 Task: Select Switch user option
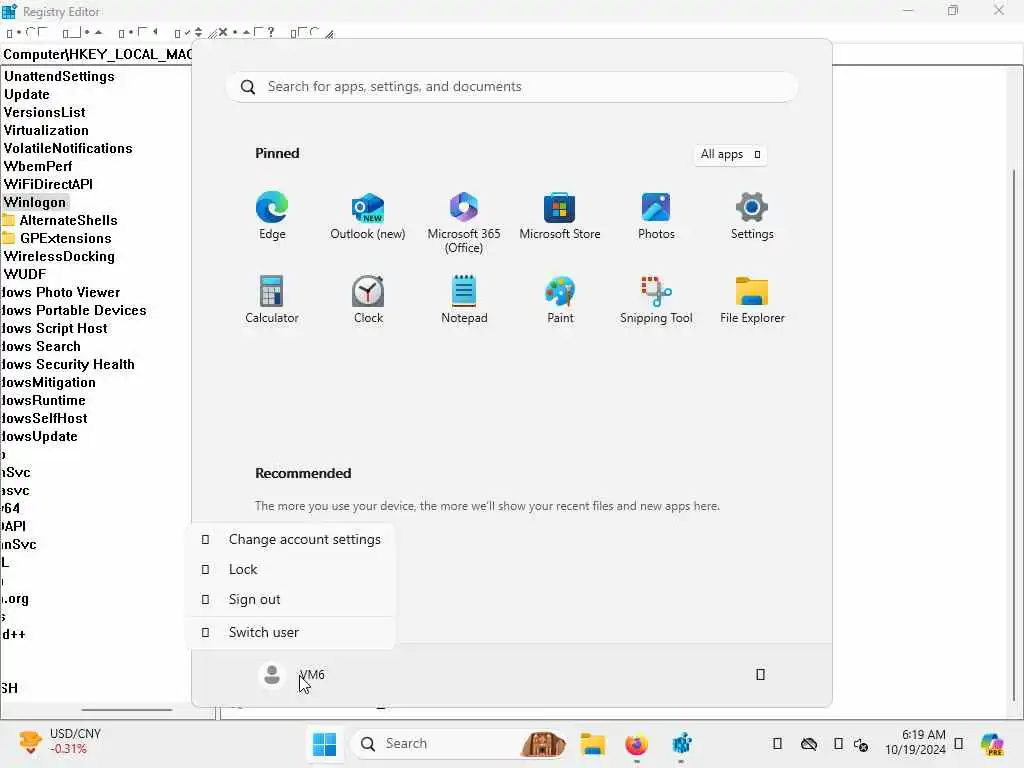tap(291, 632)
